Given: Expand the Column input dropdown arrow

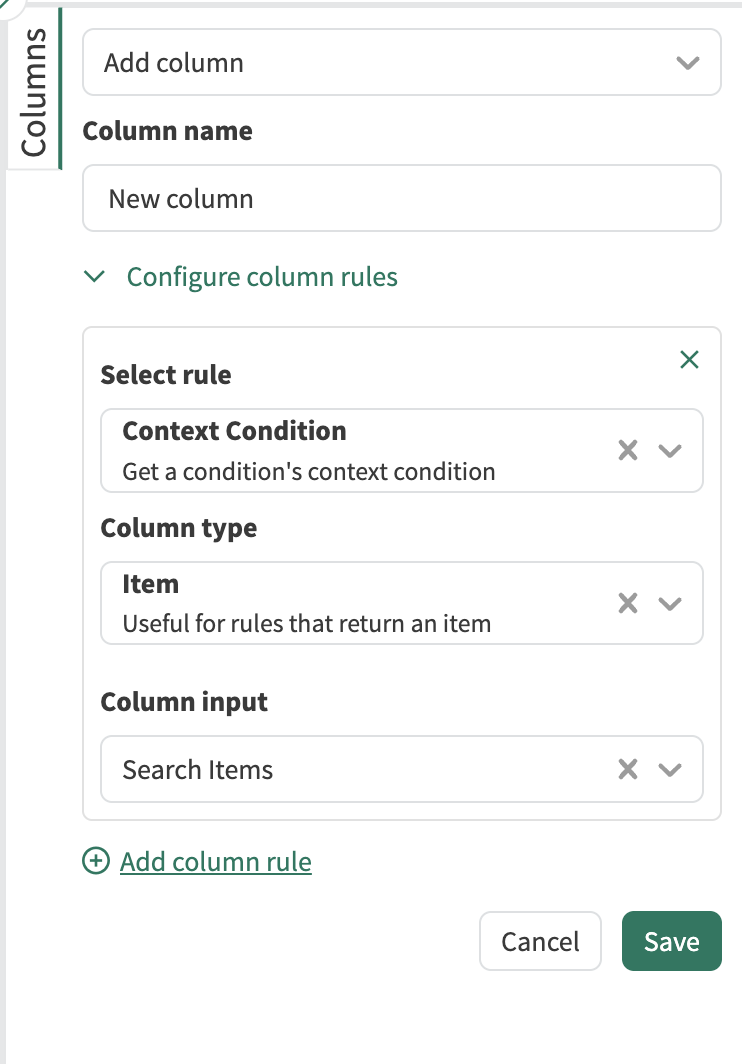Looking at the screenshot, I should (x=670, y=770).
